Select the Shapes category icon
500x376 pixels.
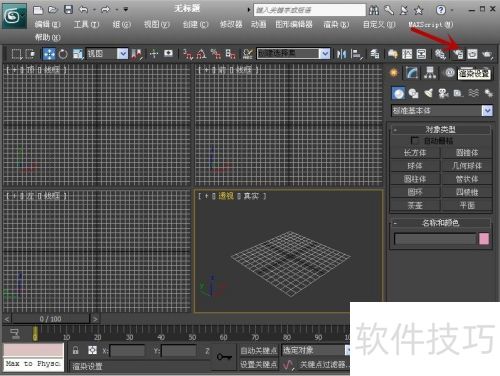pos(414,93)
